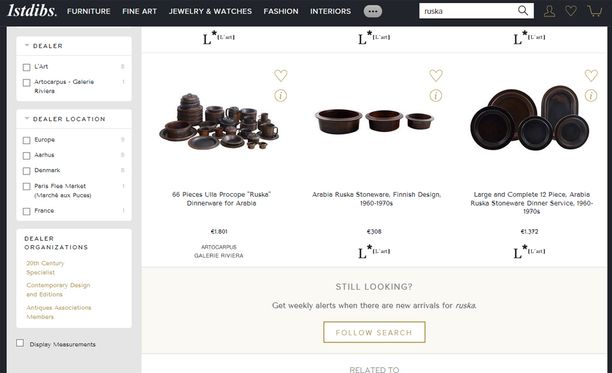The height and width of the screenshot is (373, 612).
Task: Open the 20th Century Specialist link
Action: (45, 268)
